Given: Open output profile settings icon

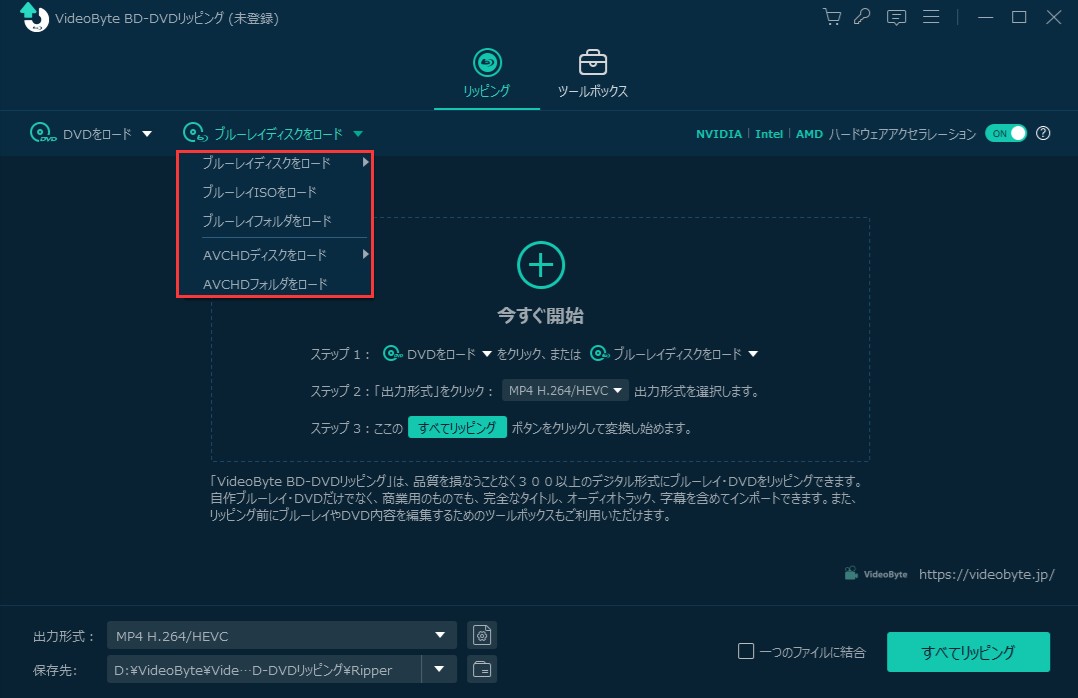Looking at the screenshot, I should pos(482,635).
